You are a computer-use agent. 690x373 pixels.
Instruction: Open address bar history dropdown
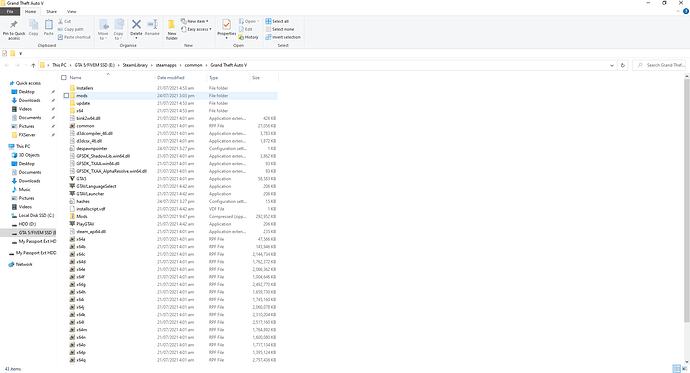pyautogui.click(x=612, y=65)
